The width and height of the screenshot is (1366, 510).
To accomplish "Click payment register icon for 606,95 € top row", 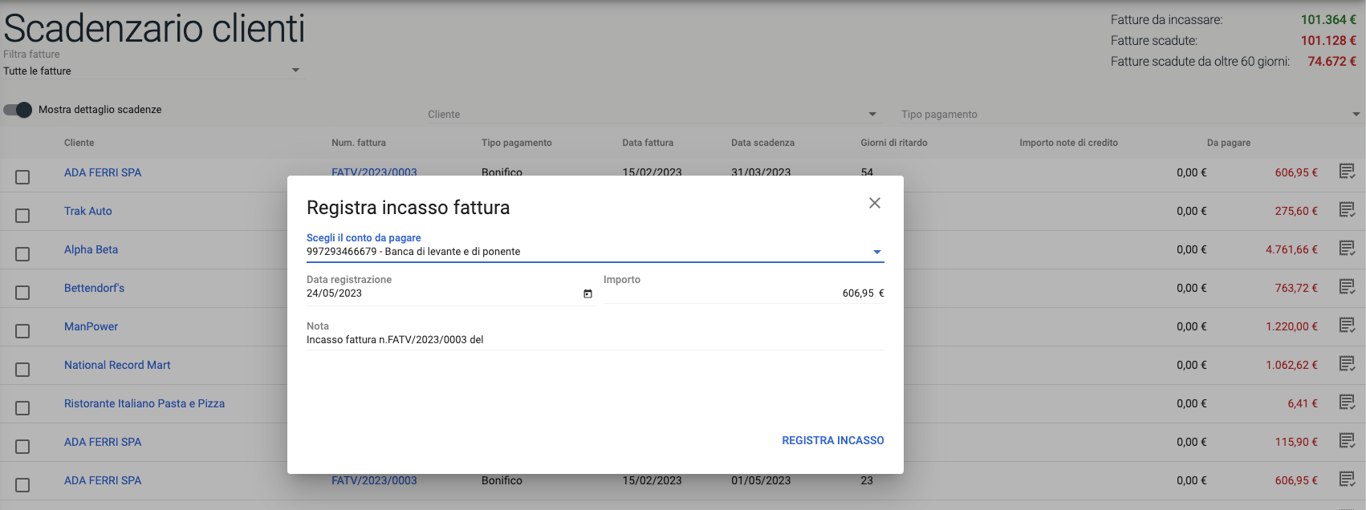I will [1346, 172].
